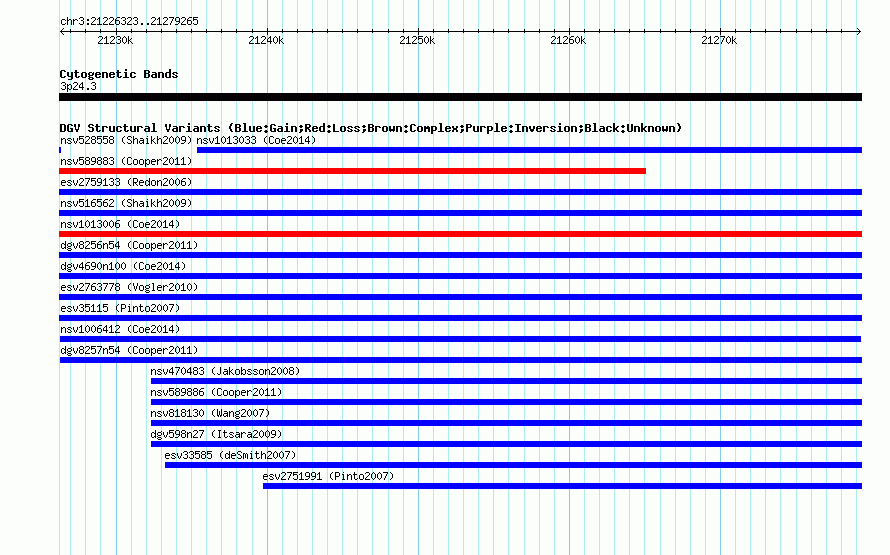
Task: Click the chr3:21226323..21279265 coordinate label
Action: 129,22
